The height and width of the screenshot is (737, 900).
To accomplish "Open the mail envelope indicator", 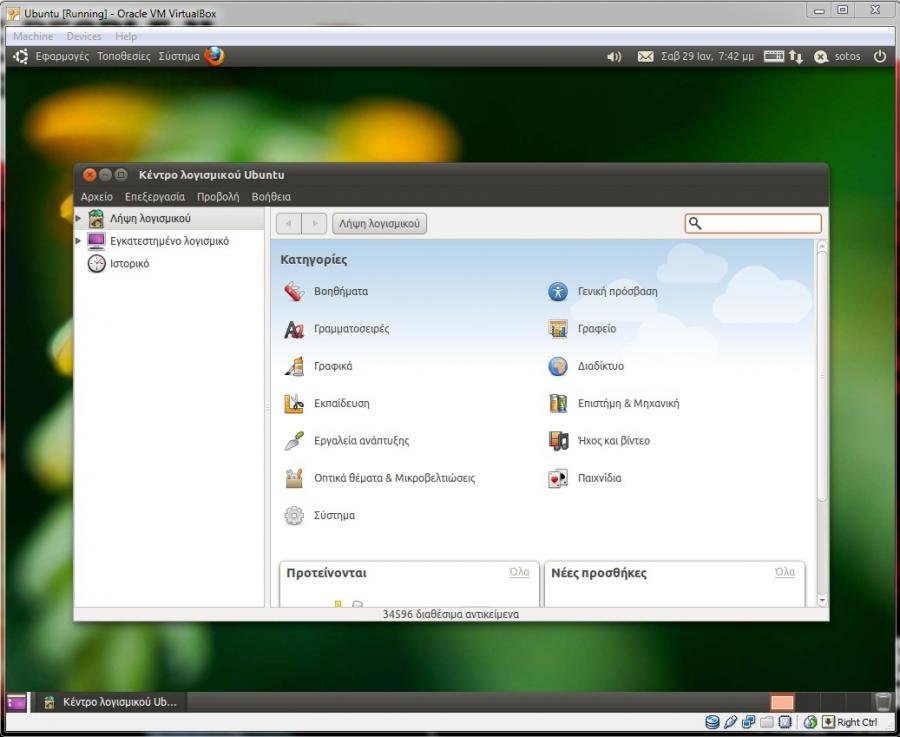I will coord(645,56).
